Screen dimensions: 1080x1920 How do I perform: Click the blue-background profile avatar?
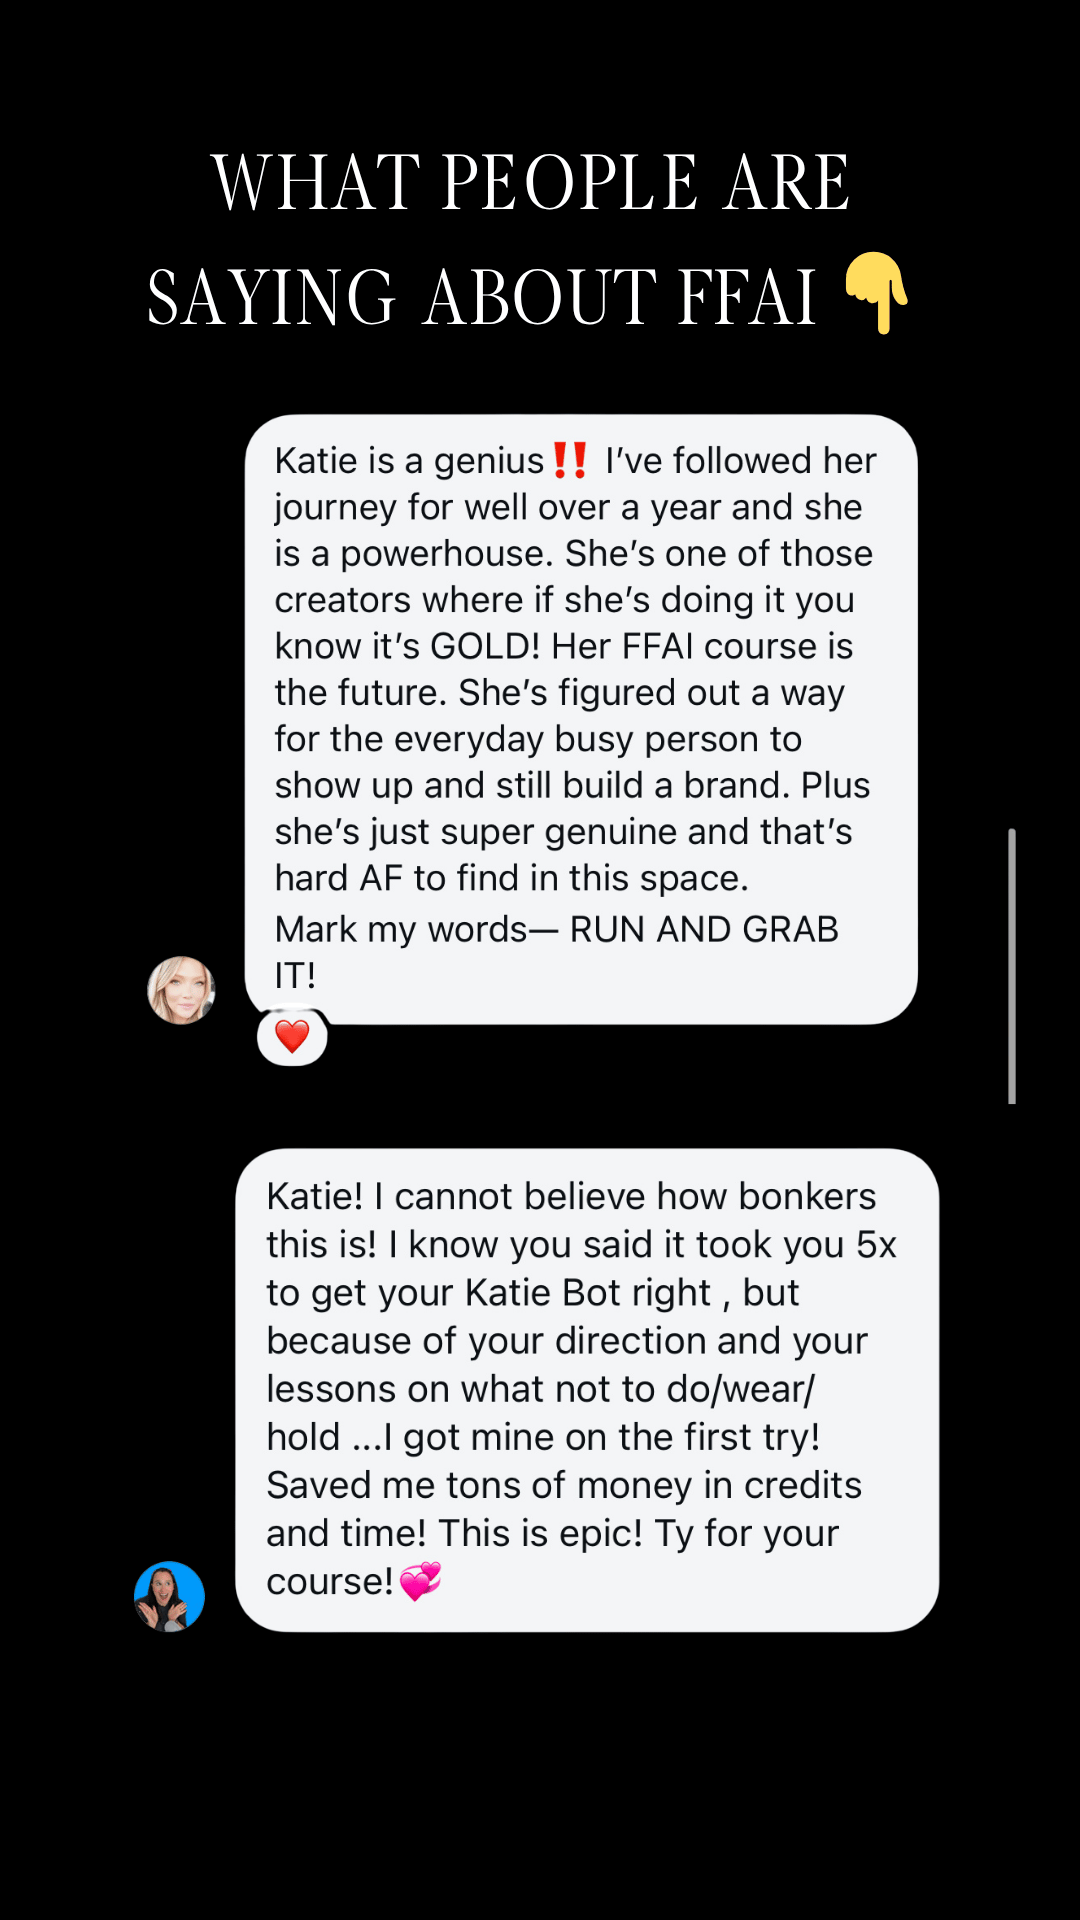169,1596
